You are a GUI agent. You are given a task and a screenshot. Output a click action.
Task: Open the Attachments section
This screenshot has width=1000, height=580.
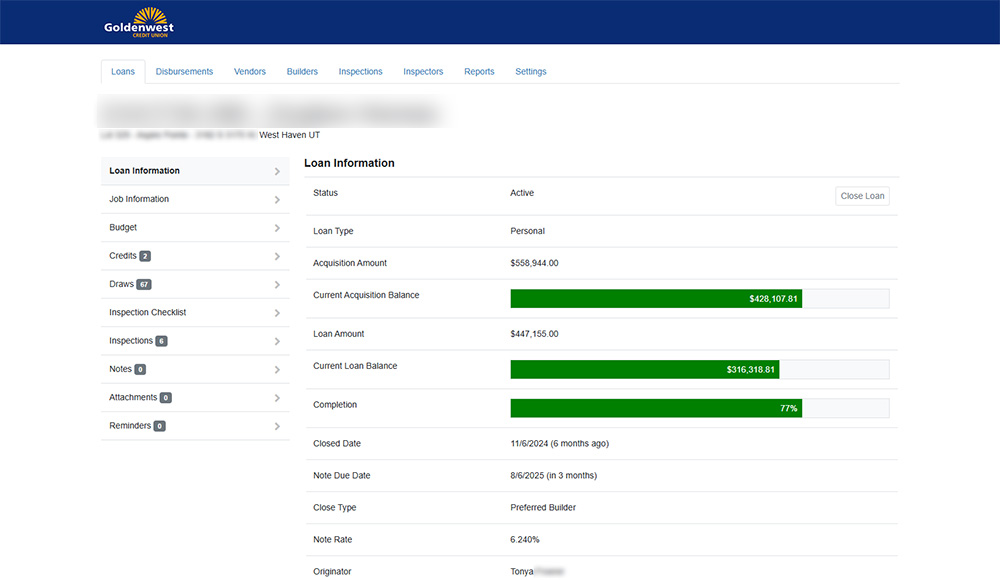195,397
